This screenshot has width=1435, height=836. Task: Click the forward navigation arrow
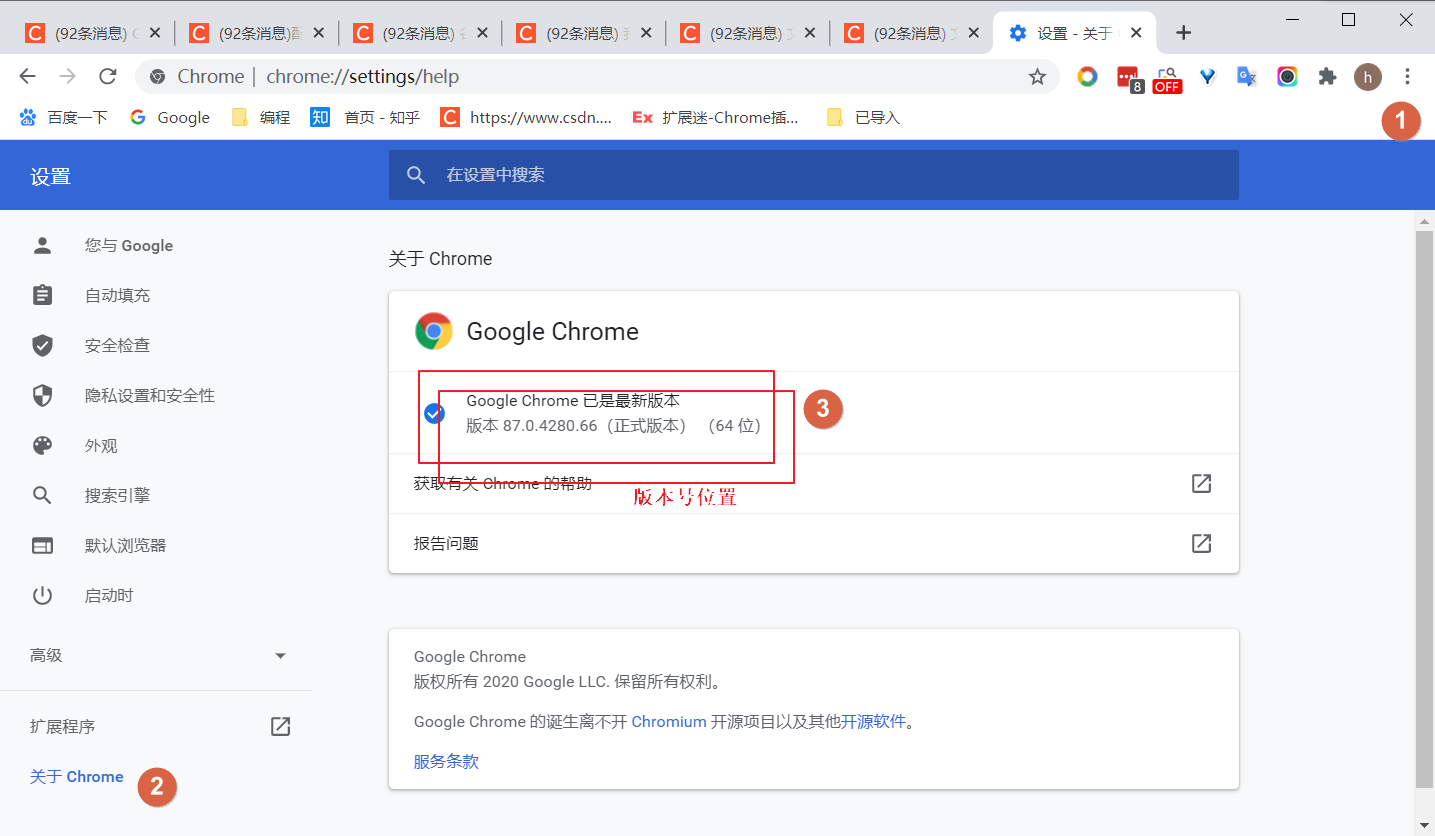pyautogui.click(x=68, y=77)
